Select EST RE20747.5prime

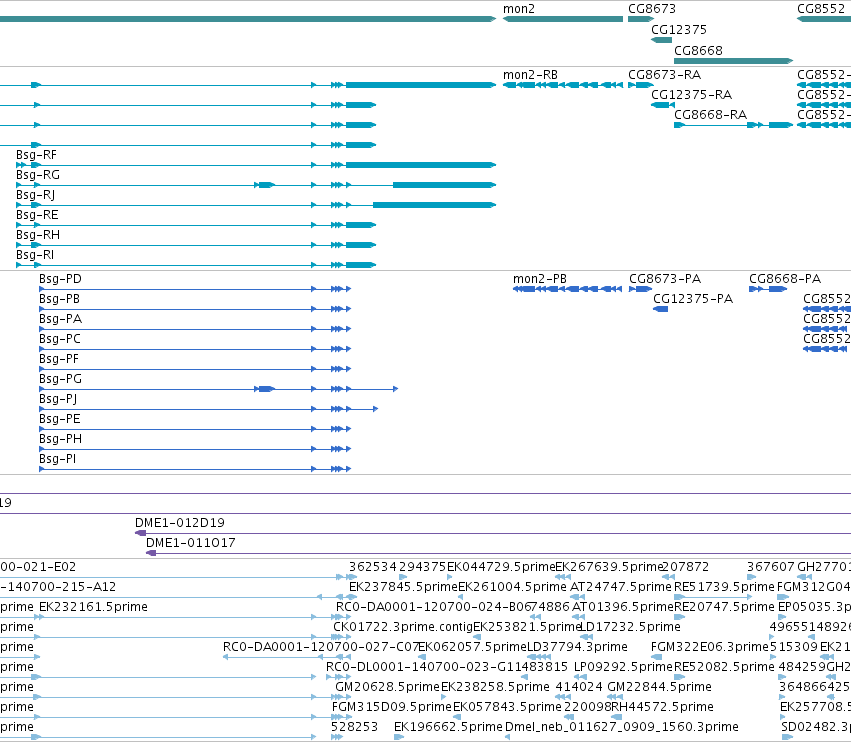(x=724, y=607)
